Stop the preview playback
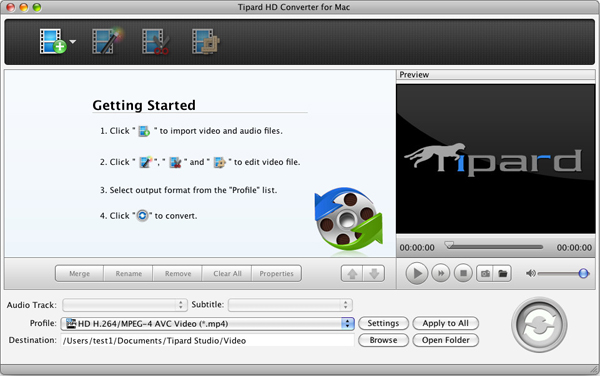 coord(463,273)
